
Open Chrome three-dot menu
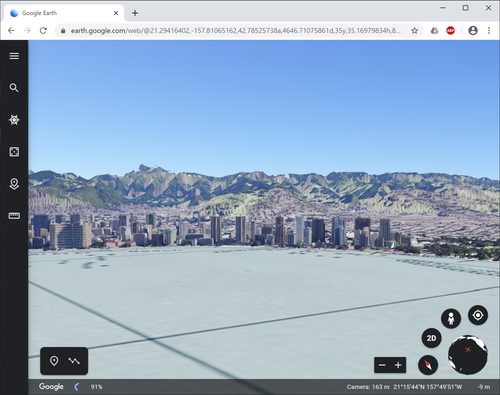(489, 31)
